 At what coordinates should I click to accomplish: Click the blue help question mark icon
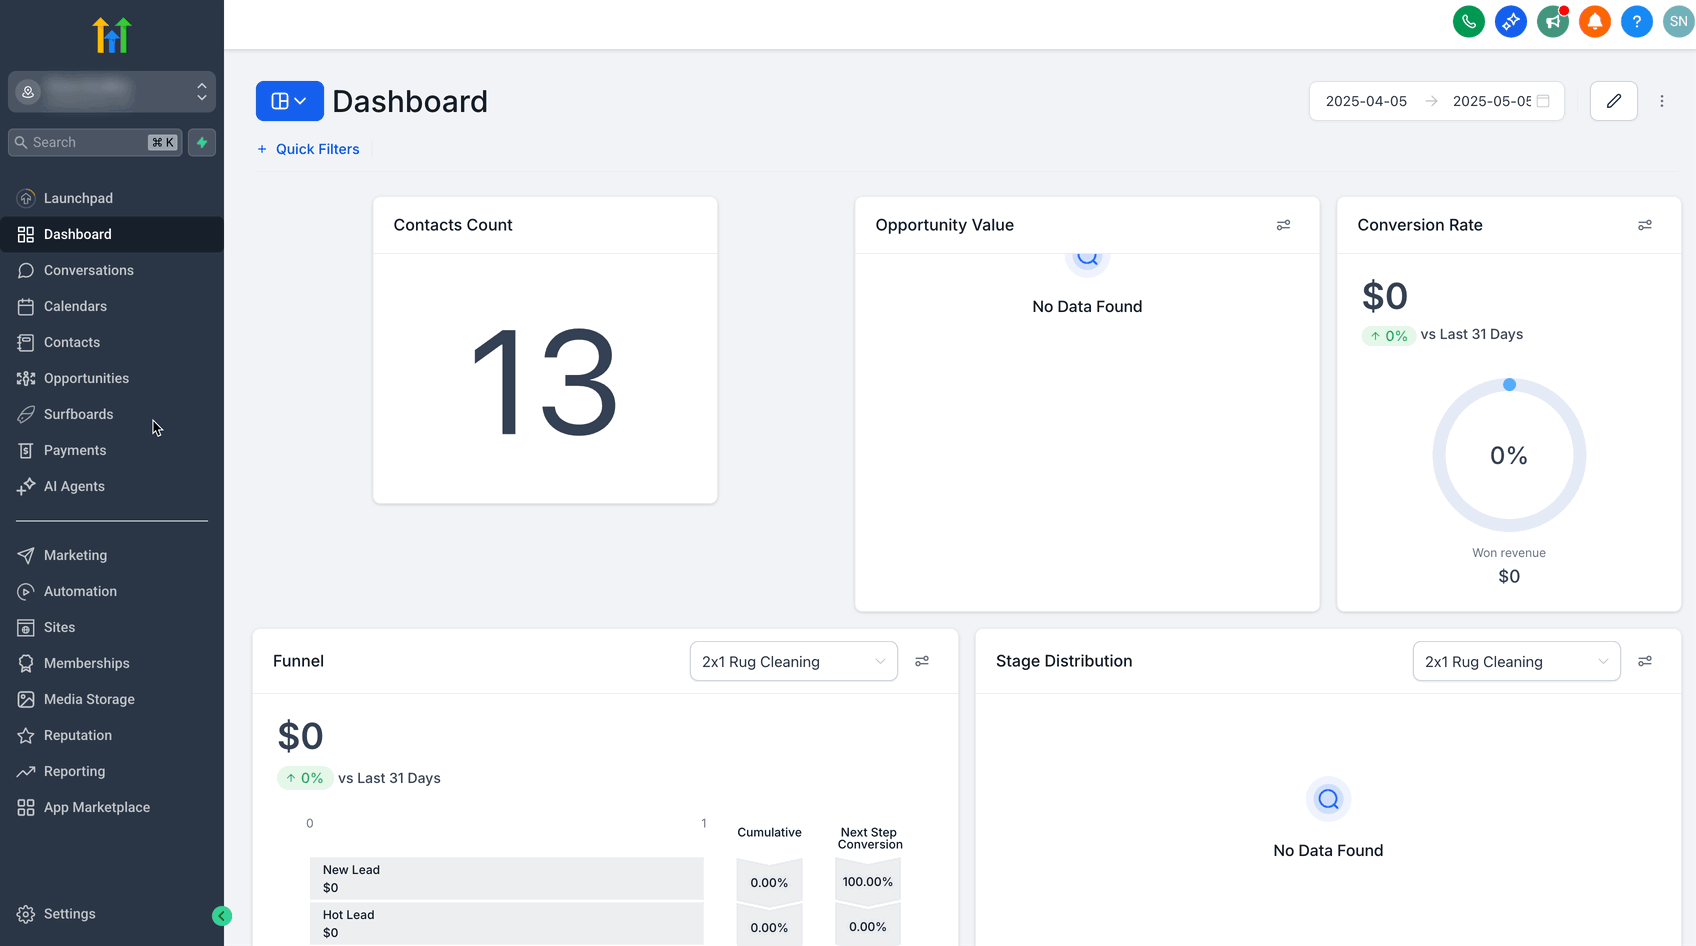coord(1636,21)
